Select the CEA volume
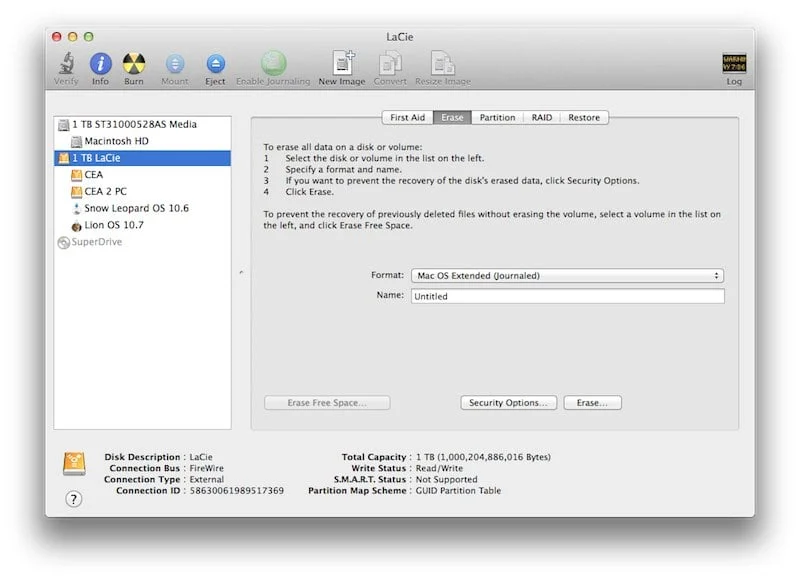 [x=142, y=175]
